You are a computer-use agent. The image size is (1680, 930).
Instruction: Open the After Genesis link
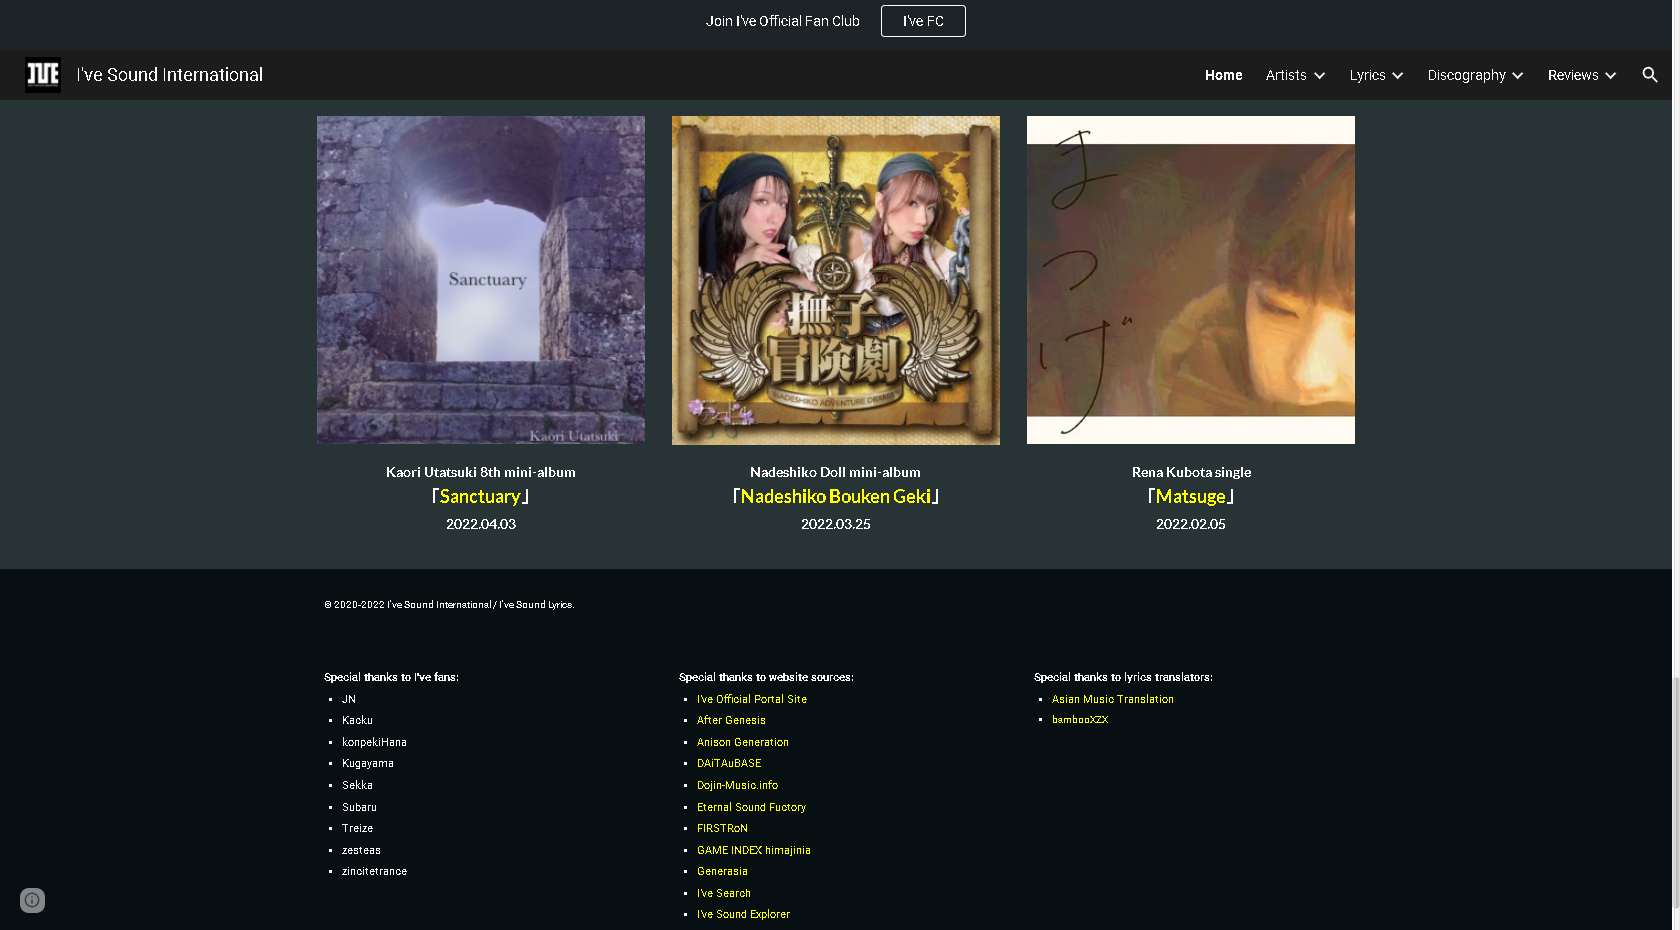[731, 720]
